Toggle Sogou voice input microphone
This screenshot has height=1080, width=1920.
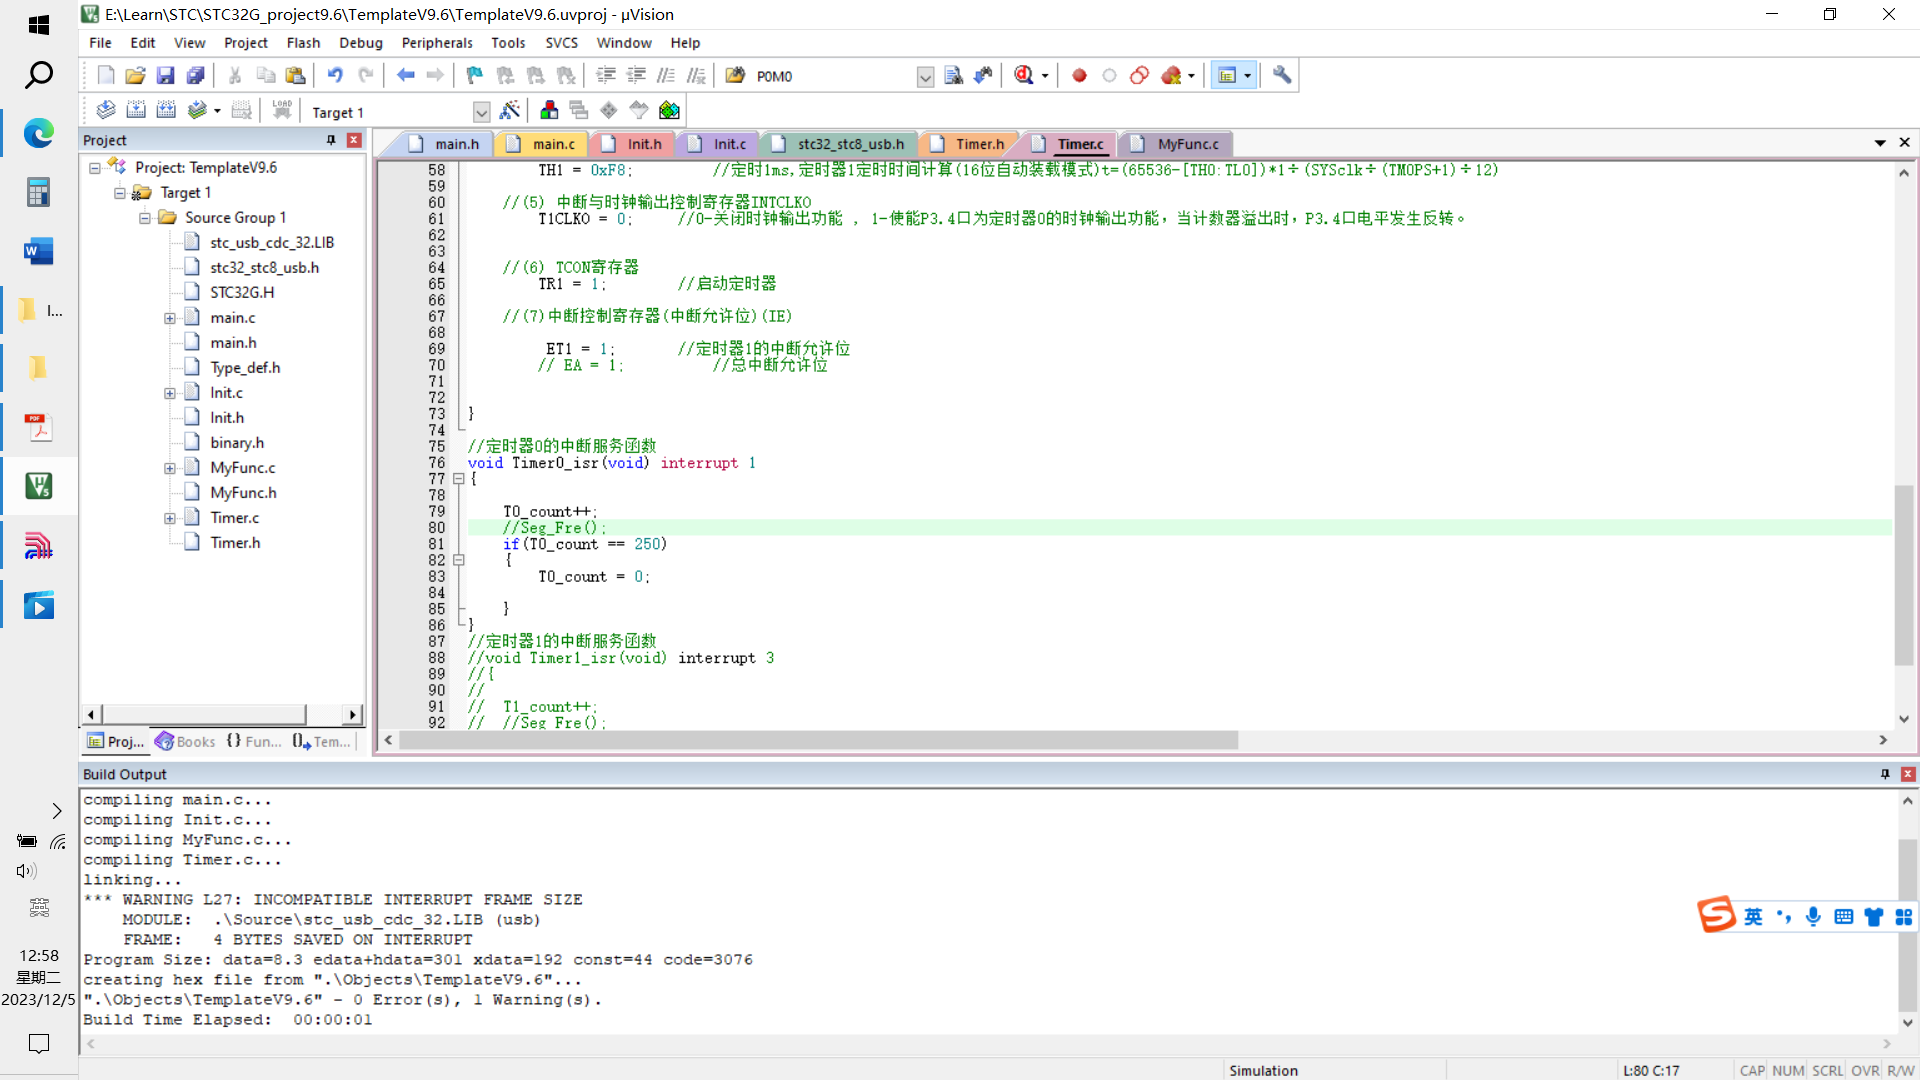coord(1813,917)
